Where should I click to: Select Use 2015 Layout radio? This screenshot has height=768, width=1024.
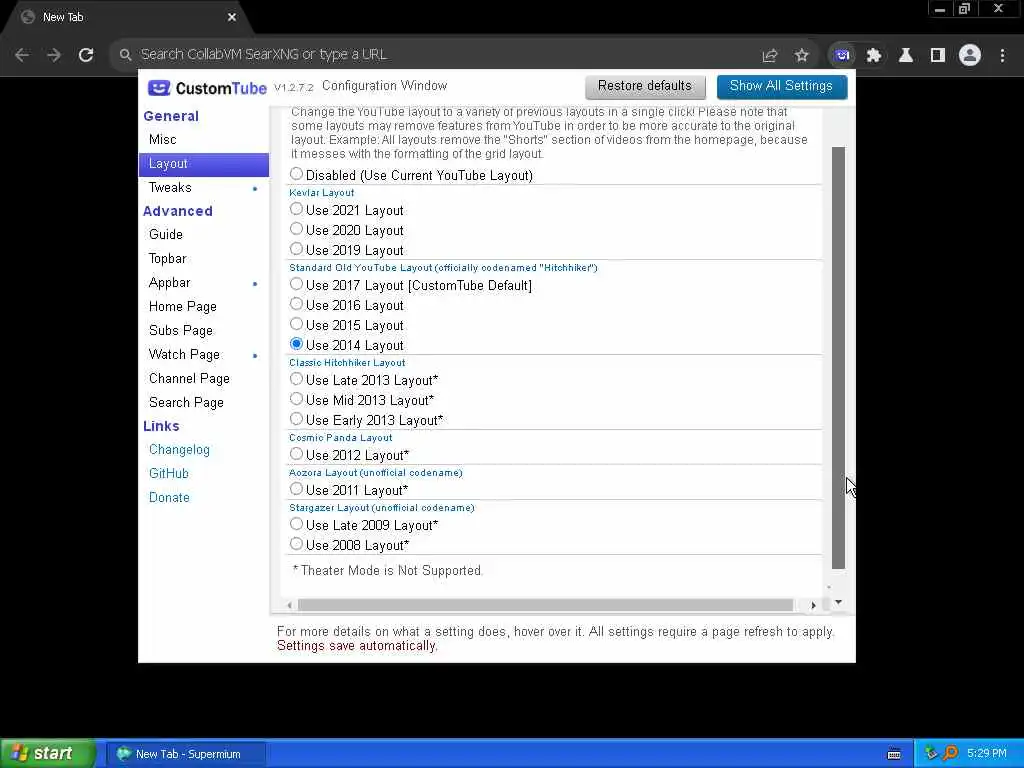(x=296, y=324)
